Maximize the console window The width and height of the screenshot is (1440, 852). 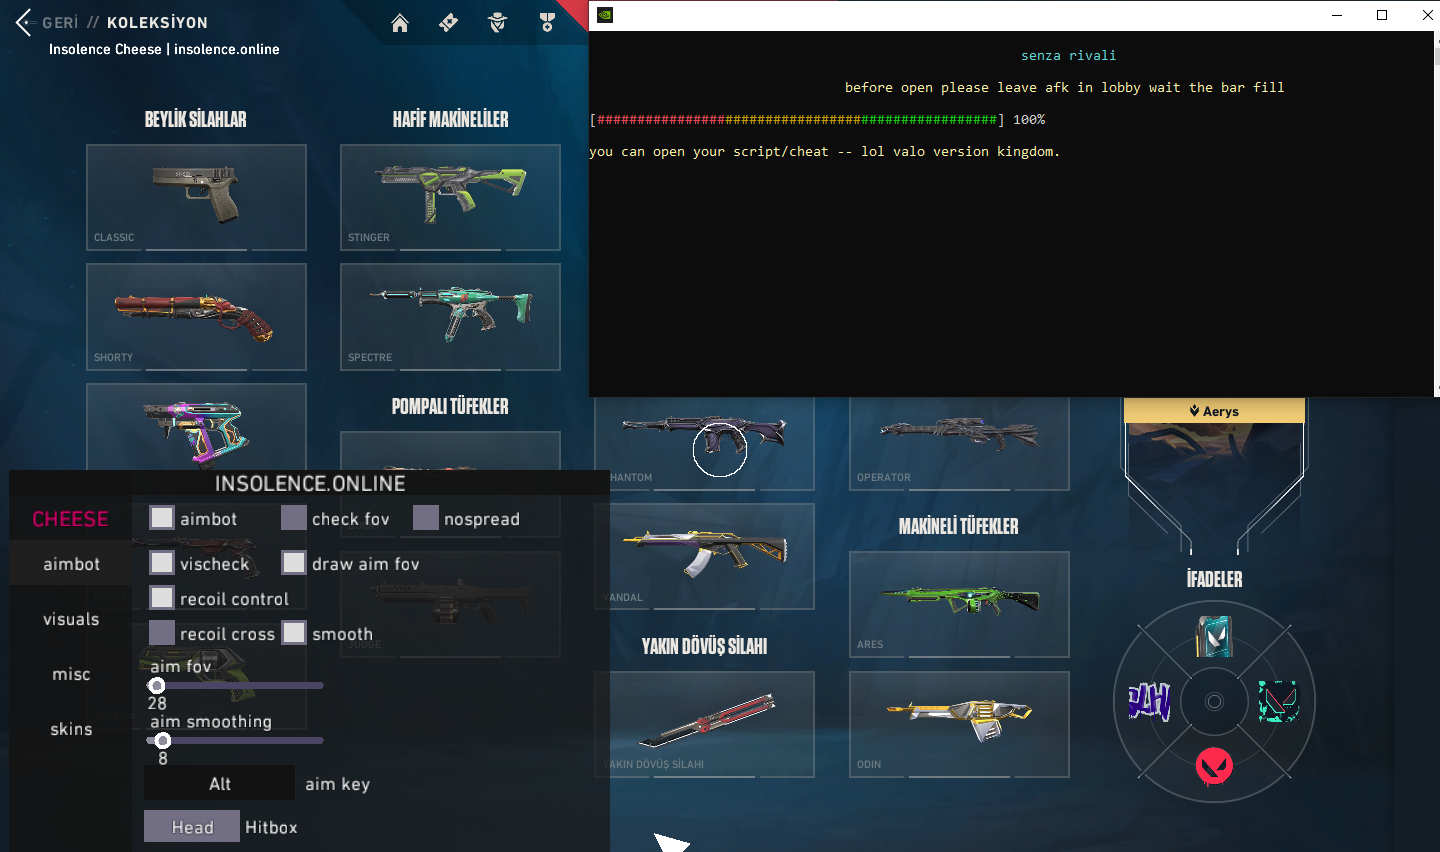click(1382, 15)
